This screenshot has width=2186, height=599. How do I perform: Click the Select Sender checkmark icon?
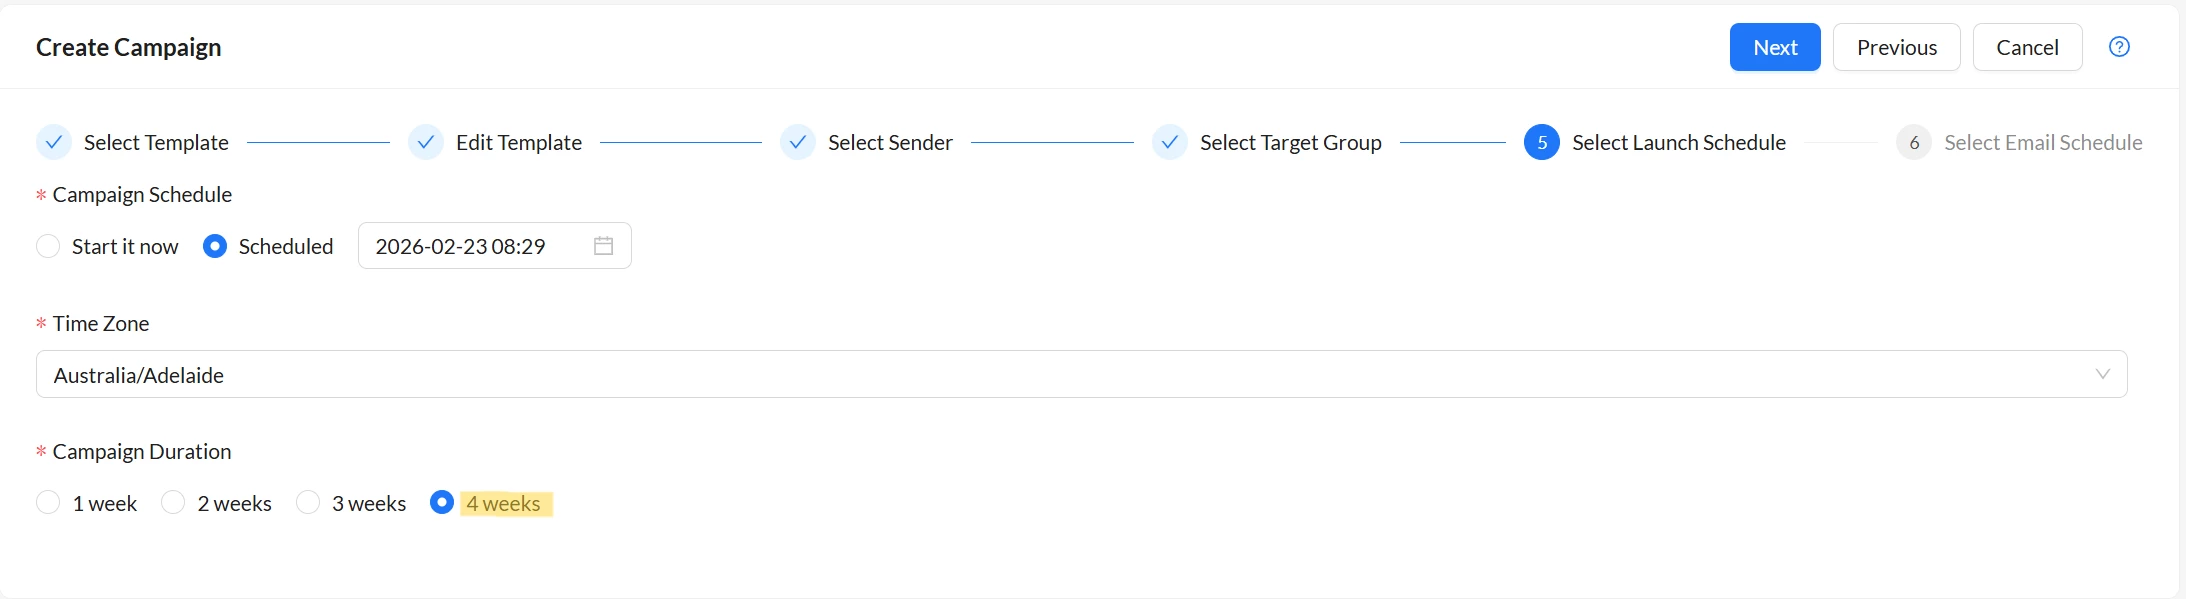click(798, 143)
